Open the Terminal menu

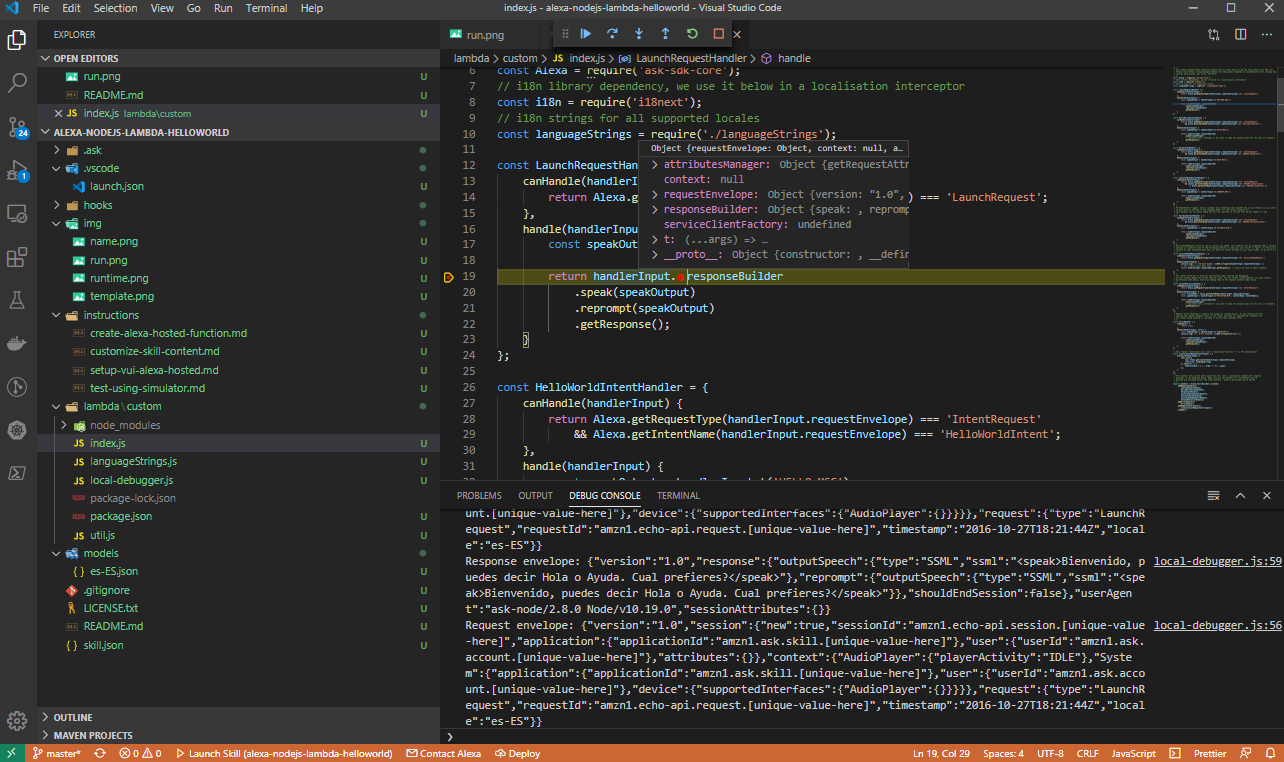pyautogui.click(x=266, y=8)
